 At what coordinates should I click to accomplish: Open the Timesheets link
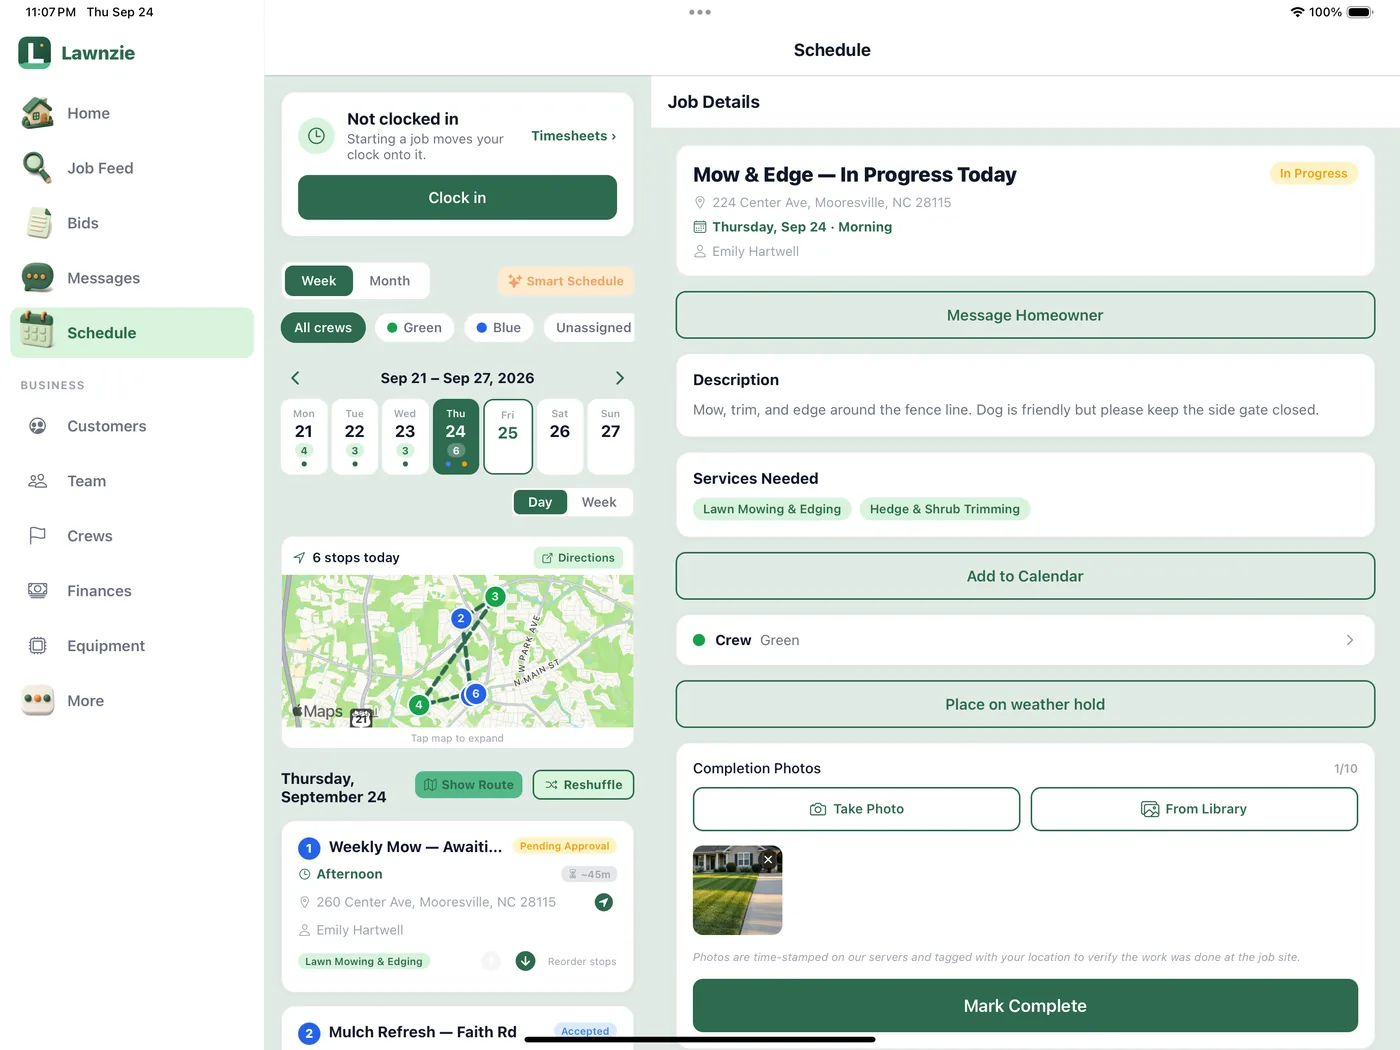point(574,136)
